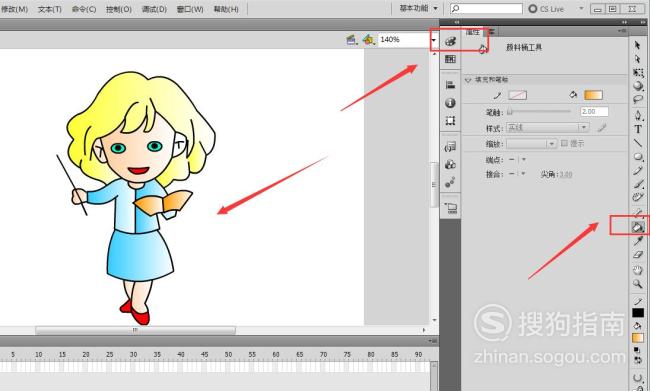Click the search input field
This screenshot has height=391, width=650.
click(x=486, y=8)
